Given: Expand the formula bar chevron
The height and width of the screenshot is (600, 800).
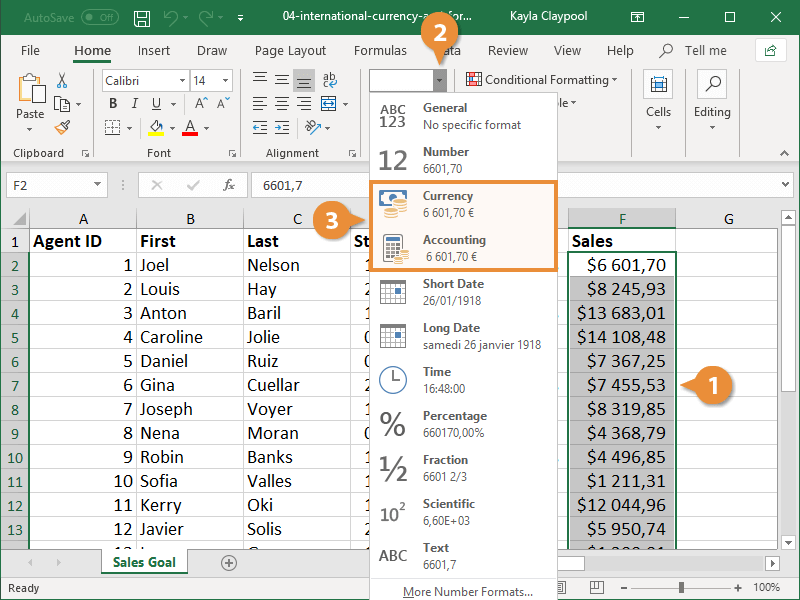Looking at the screenshot, I should [785, 184].
